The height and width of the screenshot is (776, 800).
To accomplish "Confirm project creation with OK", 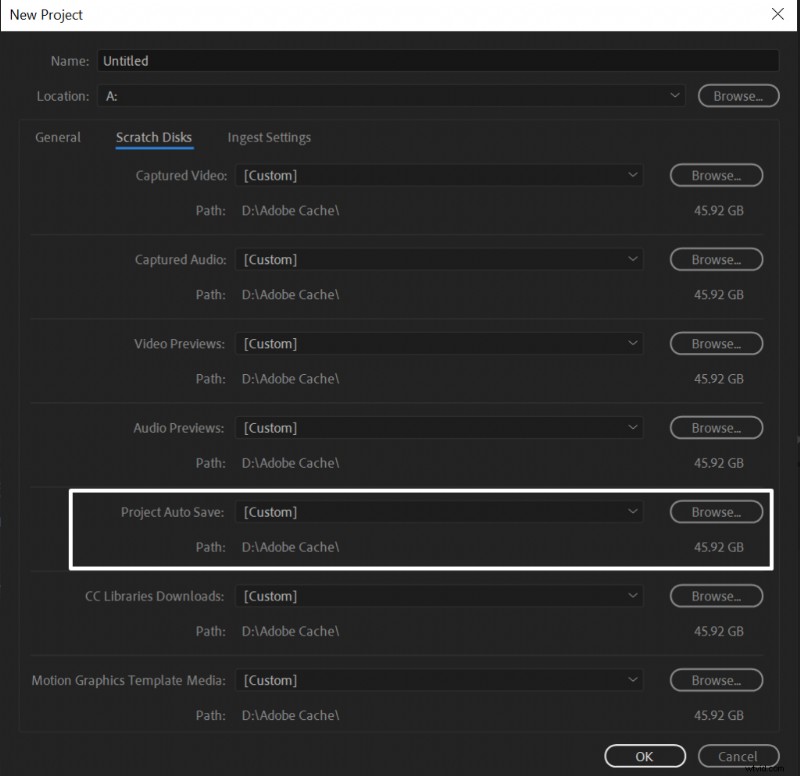I will click(x=644, y=756).
